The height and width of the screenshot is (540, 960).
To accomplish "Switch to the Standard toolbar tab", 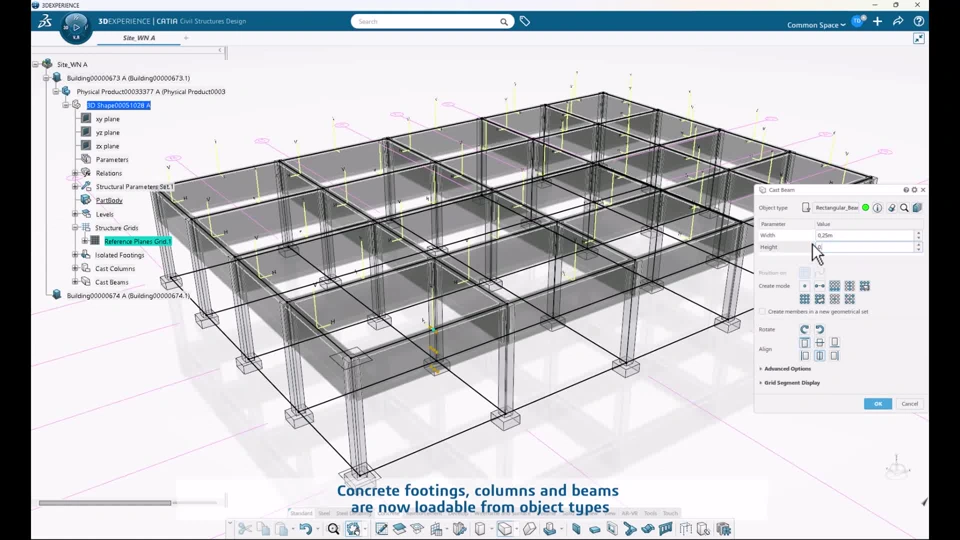I will 301,513.
